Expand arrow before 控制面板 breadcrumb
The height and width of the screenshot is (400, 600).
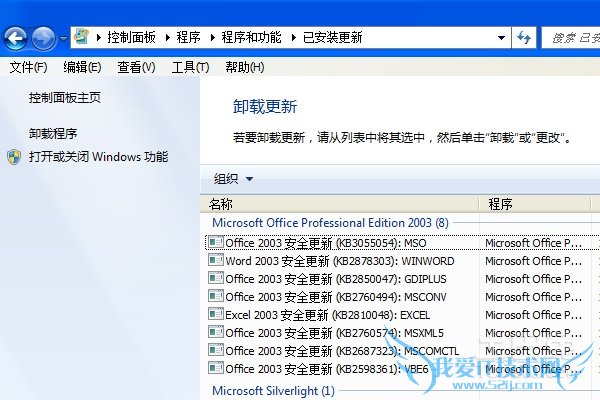(x=99, y=38)
